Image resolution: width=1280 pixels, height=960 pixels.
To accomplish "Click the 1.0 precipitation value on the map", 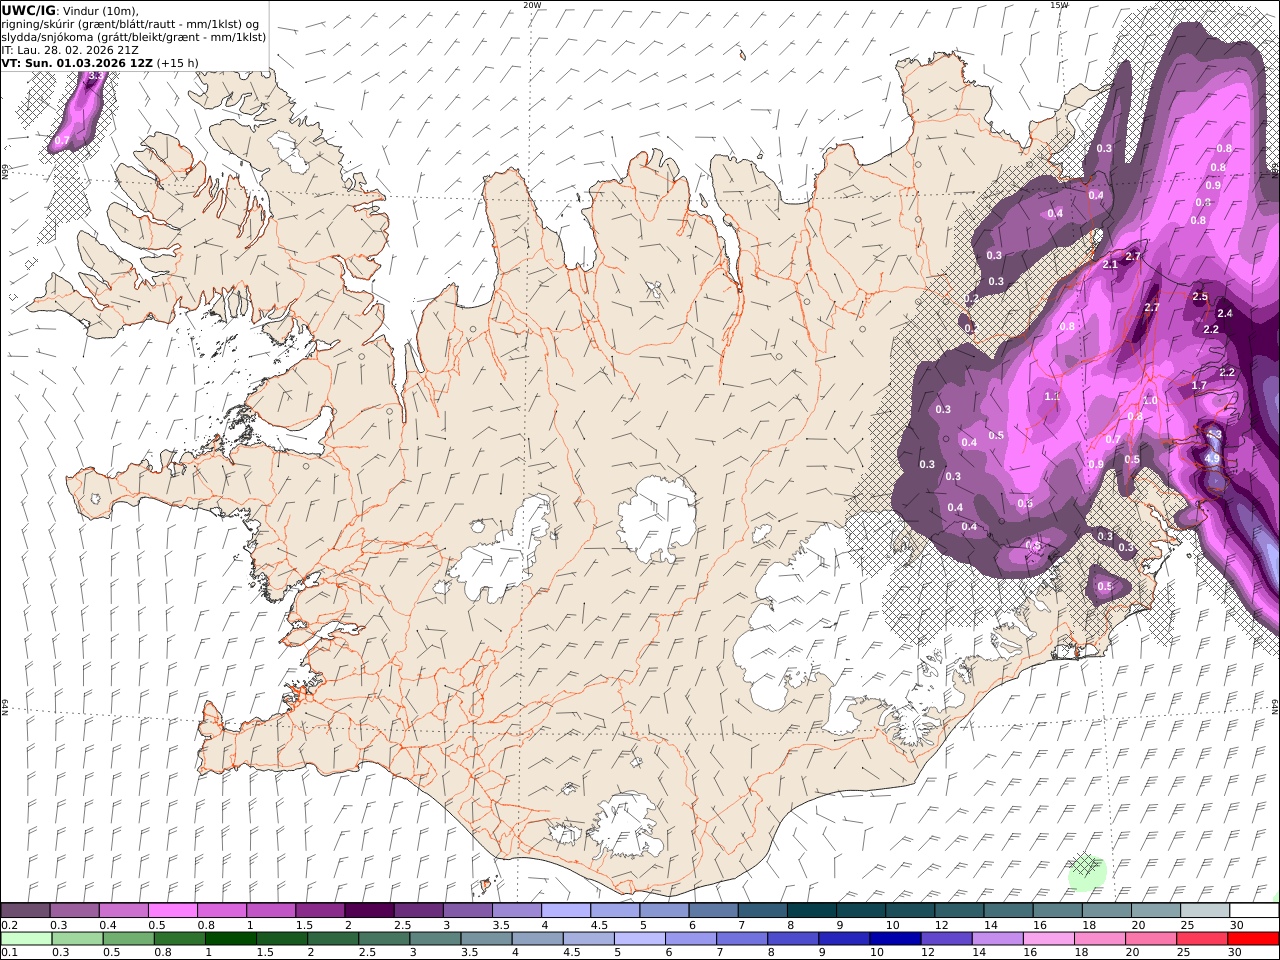I will pos(1150,400).
